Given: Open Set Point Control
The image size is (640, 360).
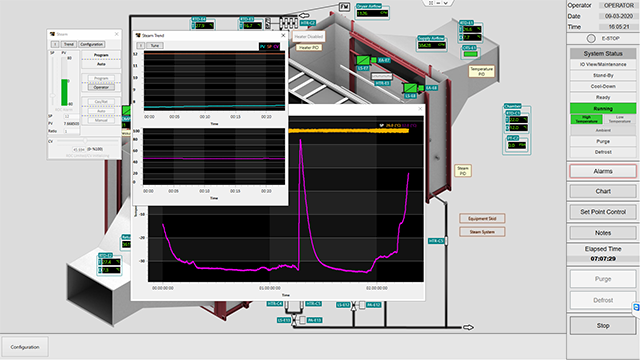Looking at the screenshot, I should click(x=603, y=212).
